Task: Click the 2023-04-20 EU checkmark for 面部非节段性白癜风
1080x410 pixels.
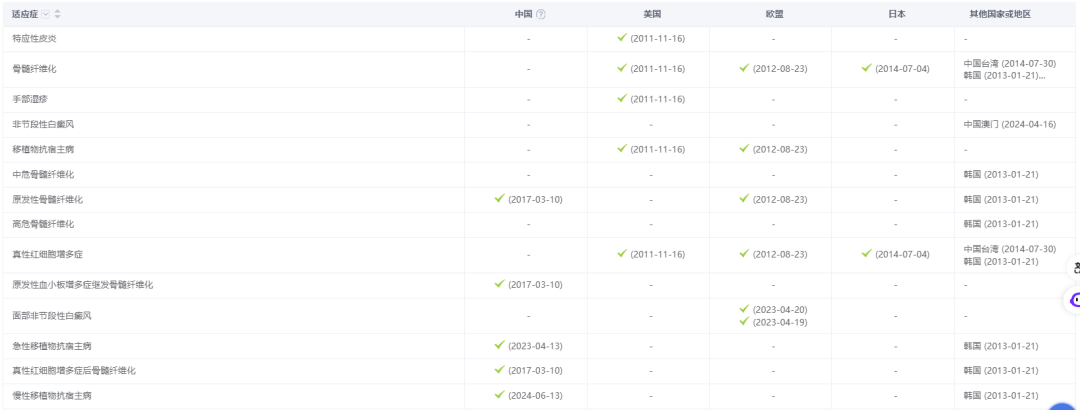Action: (x=745, y=309)
